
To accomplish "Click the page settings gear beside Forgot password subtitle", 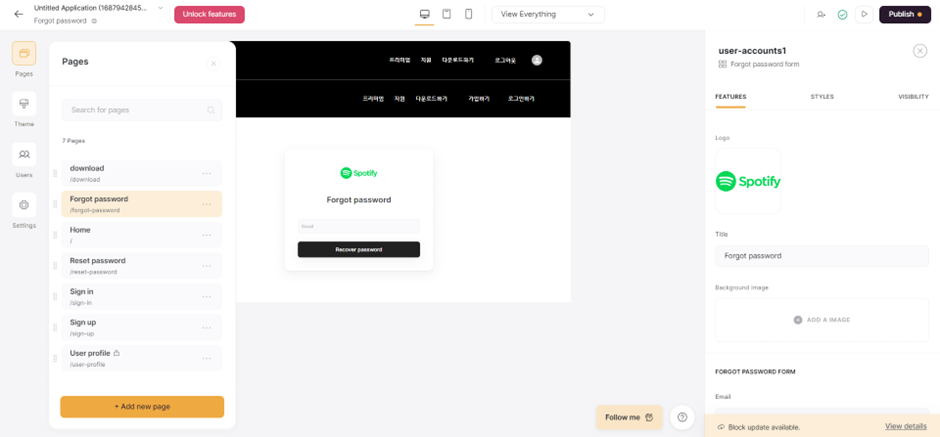I will (x=94, y=21).
